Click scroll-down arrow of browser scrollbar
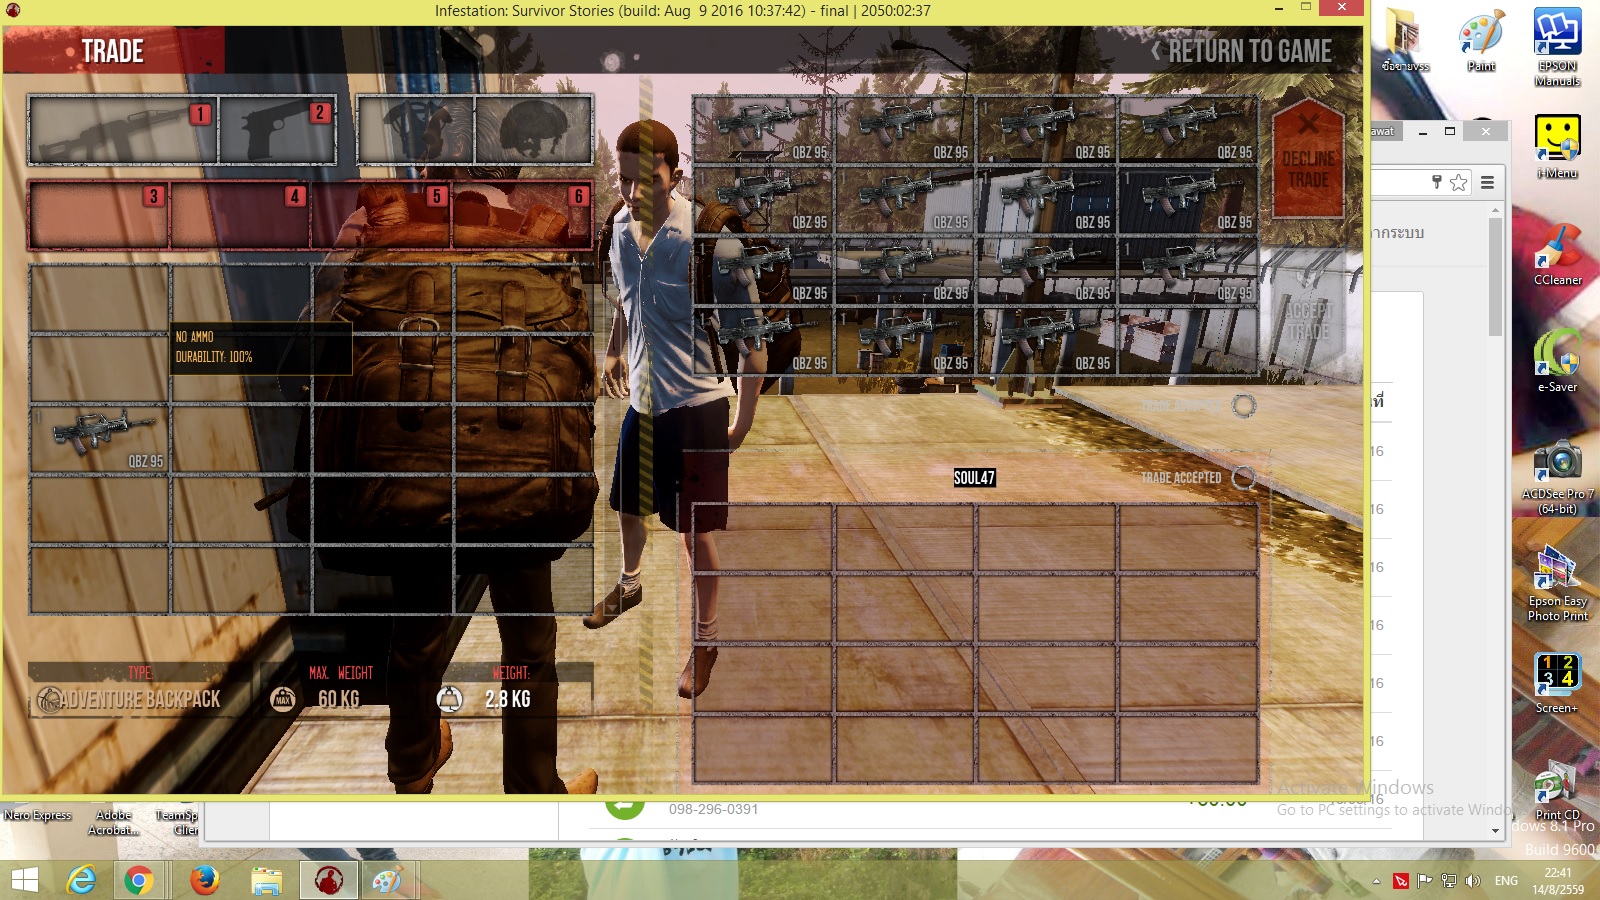This screenshot has height=900, width=1600. tap(1496, 830)
